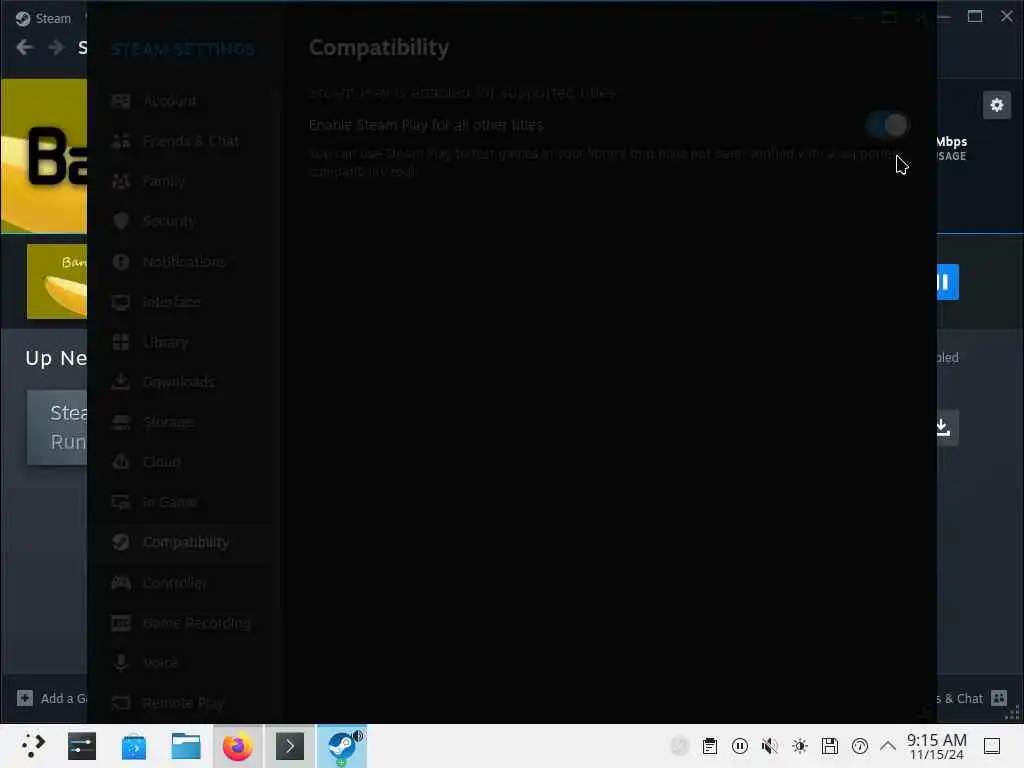The height and width of the screenshot is (768, 1024).
Task: Pause the current download with blue button
Action: point(947,282)
